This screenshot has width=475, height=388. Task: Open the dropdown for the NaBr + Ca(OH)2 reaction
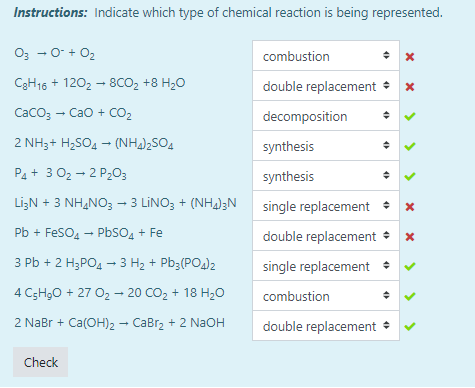point(326,326)
